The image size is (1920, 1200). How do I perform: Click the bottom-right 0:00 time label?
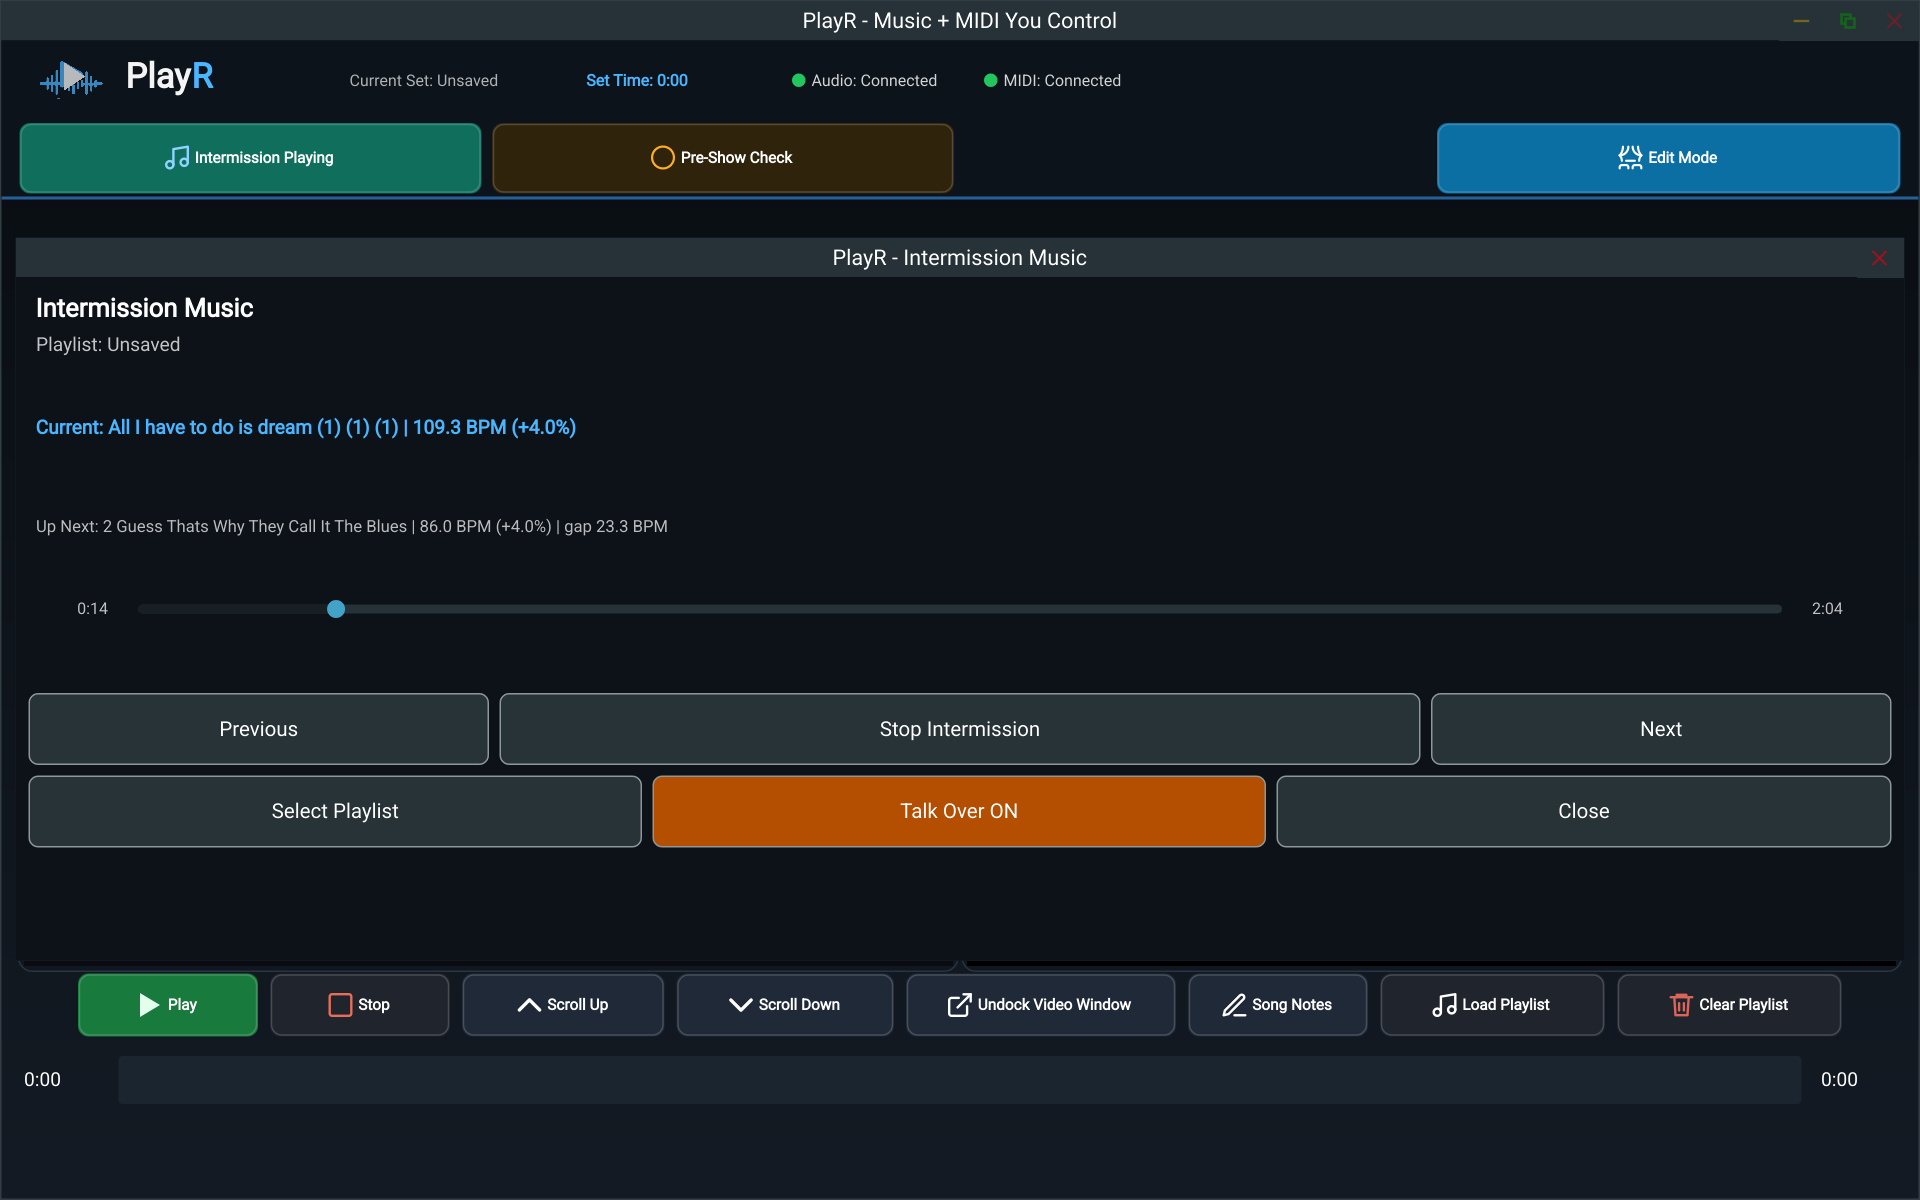coord(1839,1080)
